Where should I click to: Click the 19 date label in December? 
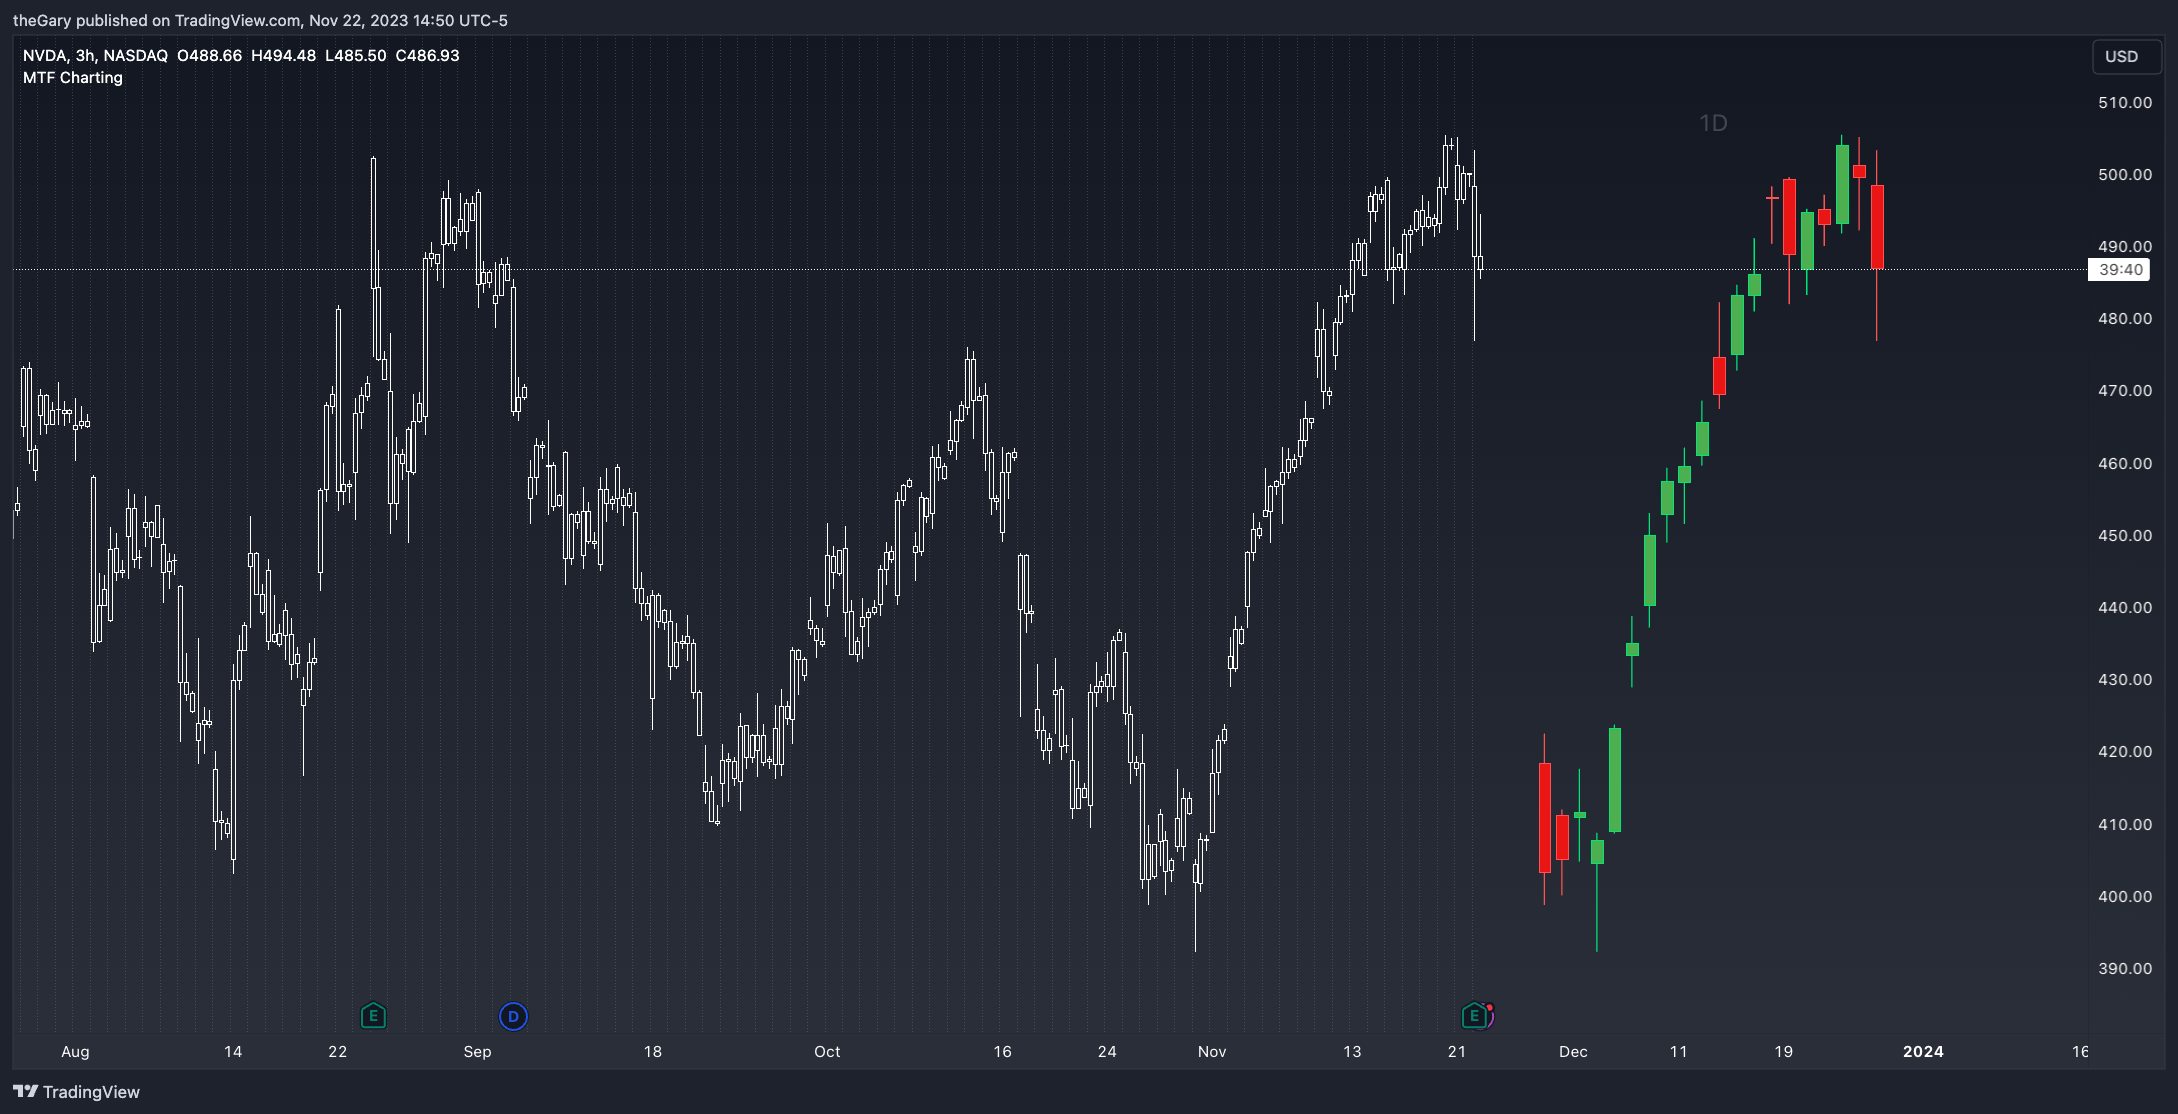(1783, 1052)
